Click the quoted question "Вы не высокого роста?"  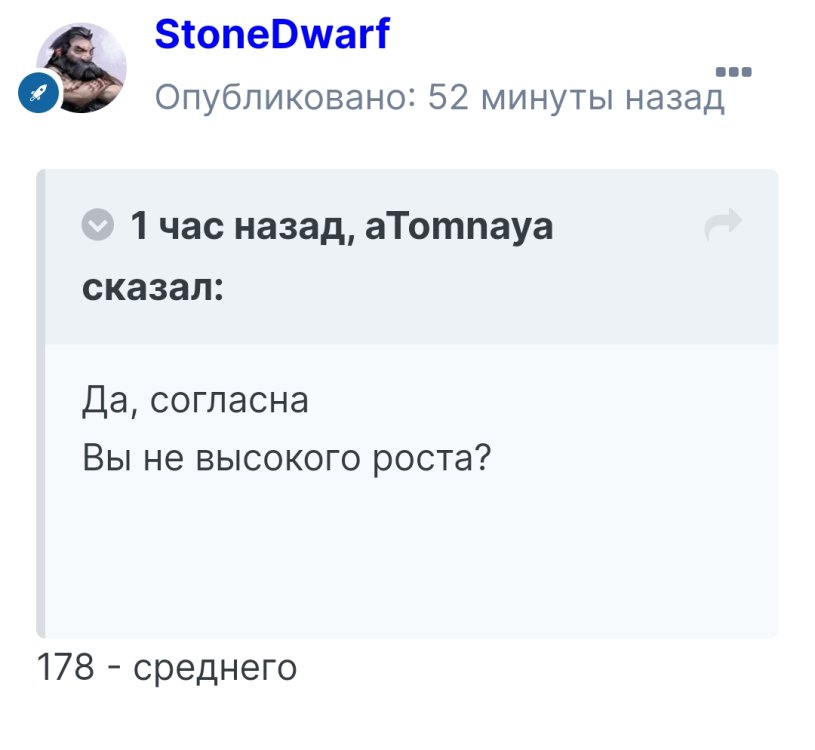point(287,459)
